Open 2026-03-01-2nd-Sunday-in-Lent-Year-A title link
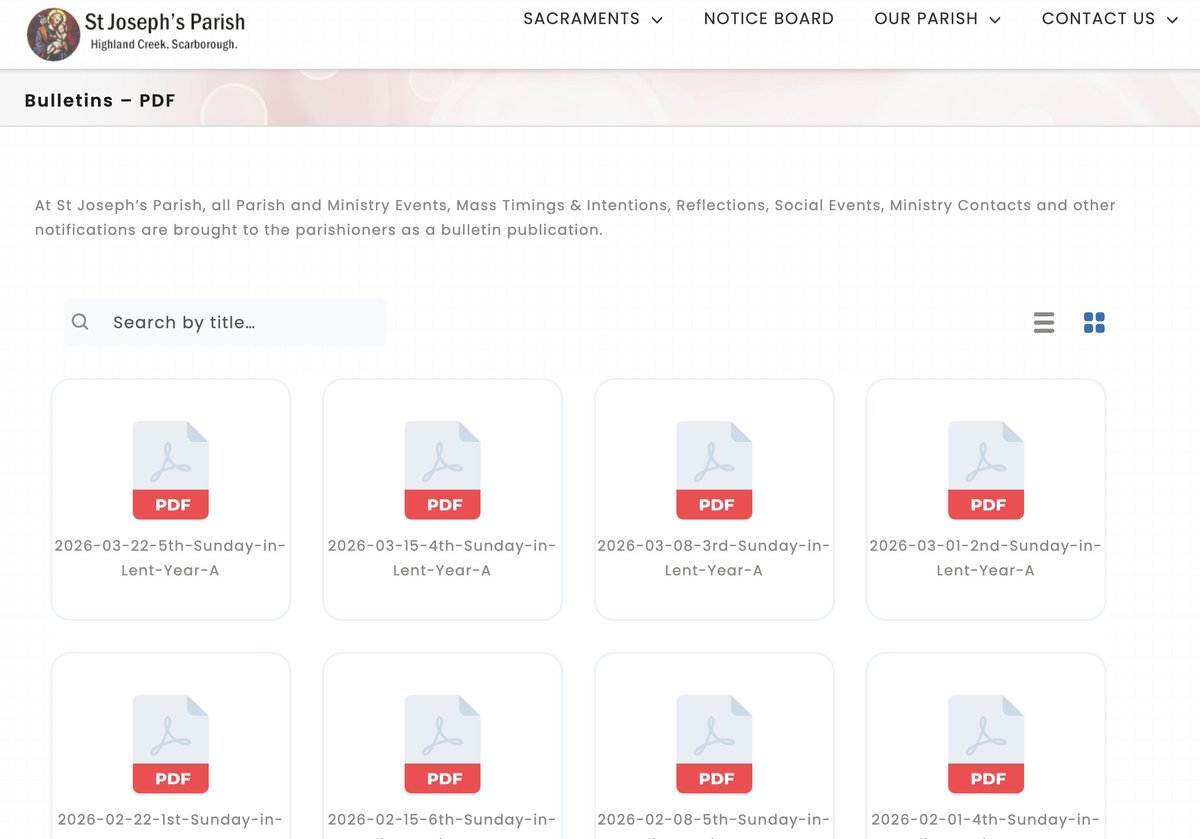 tap(986, 558)
